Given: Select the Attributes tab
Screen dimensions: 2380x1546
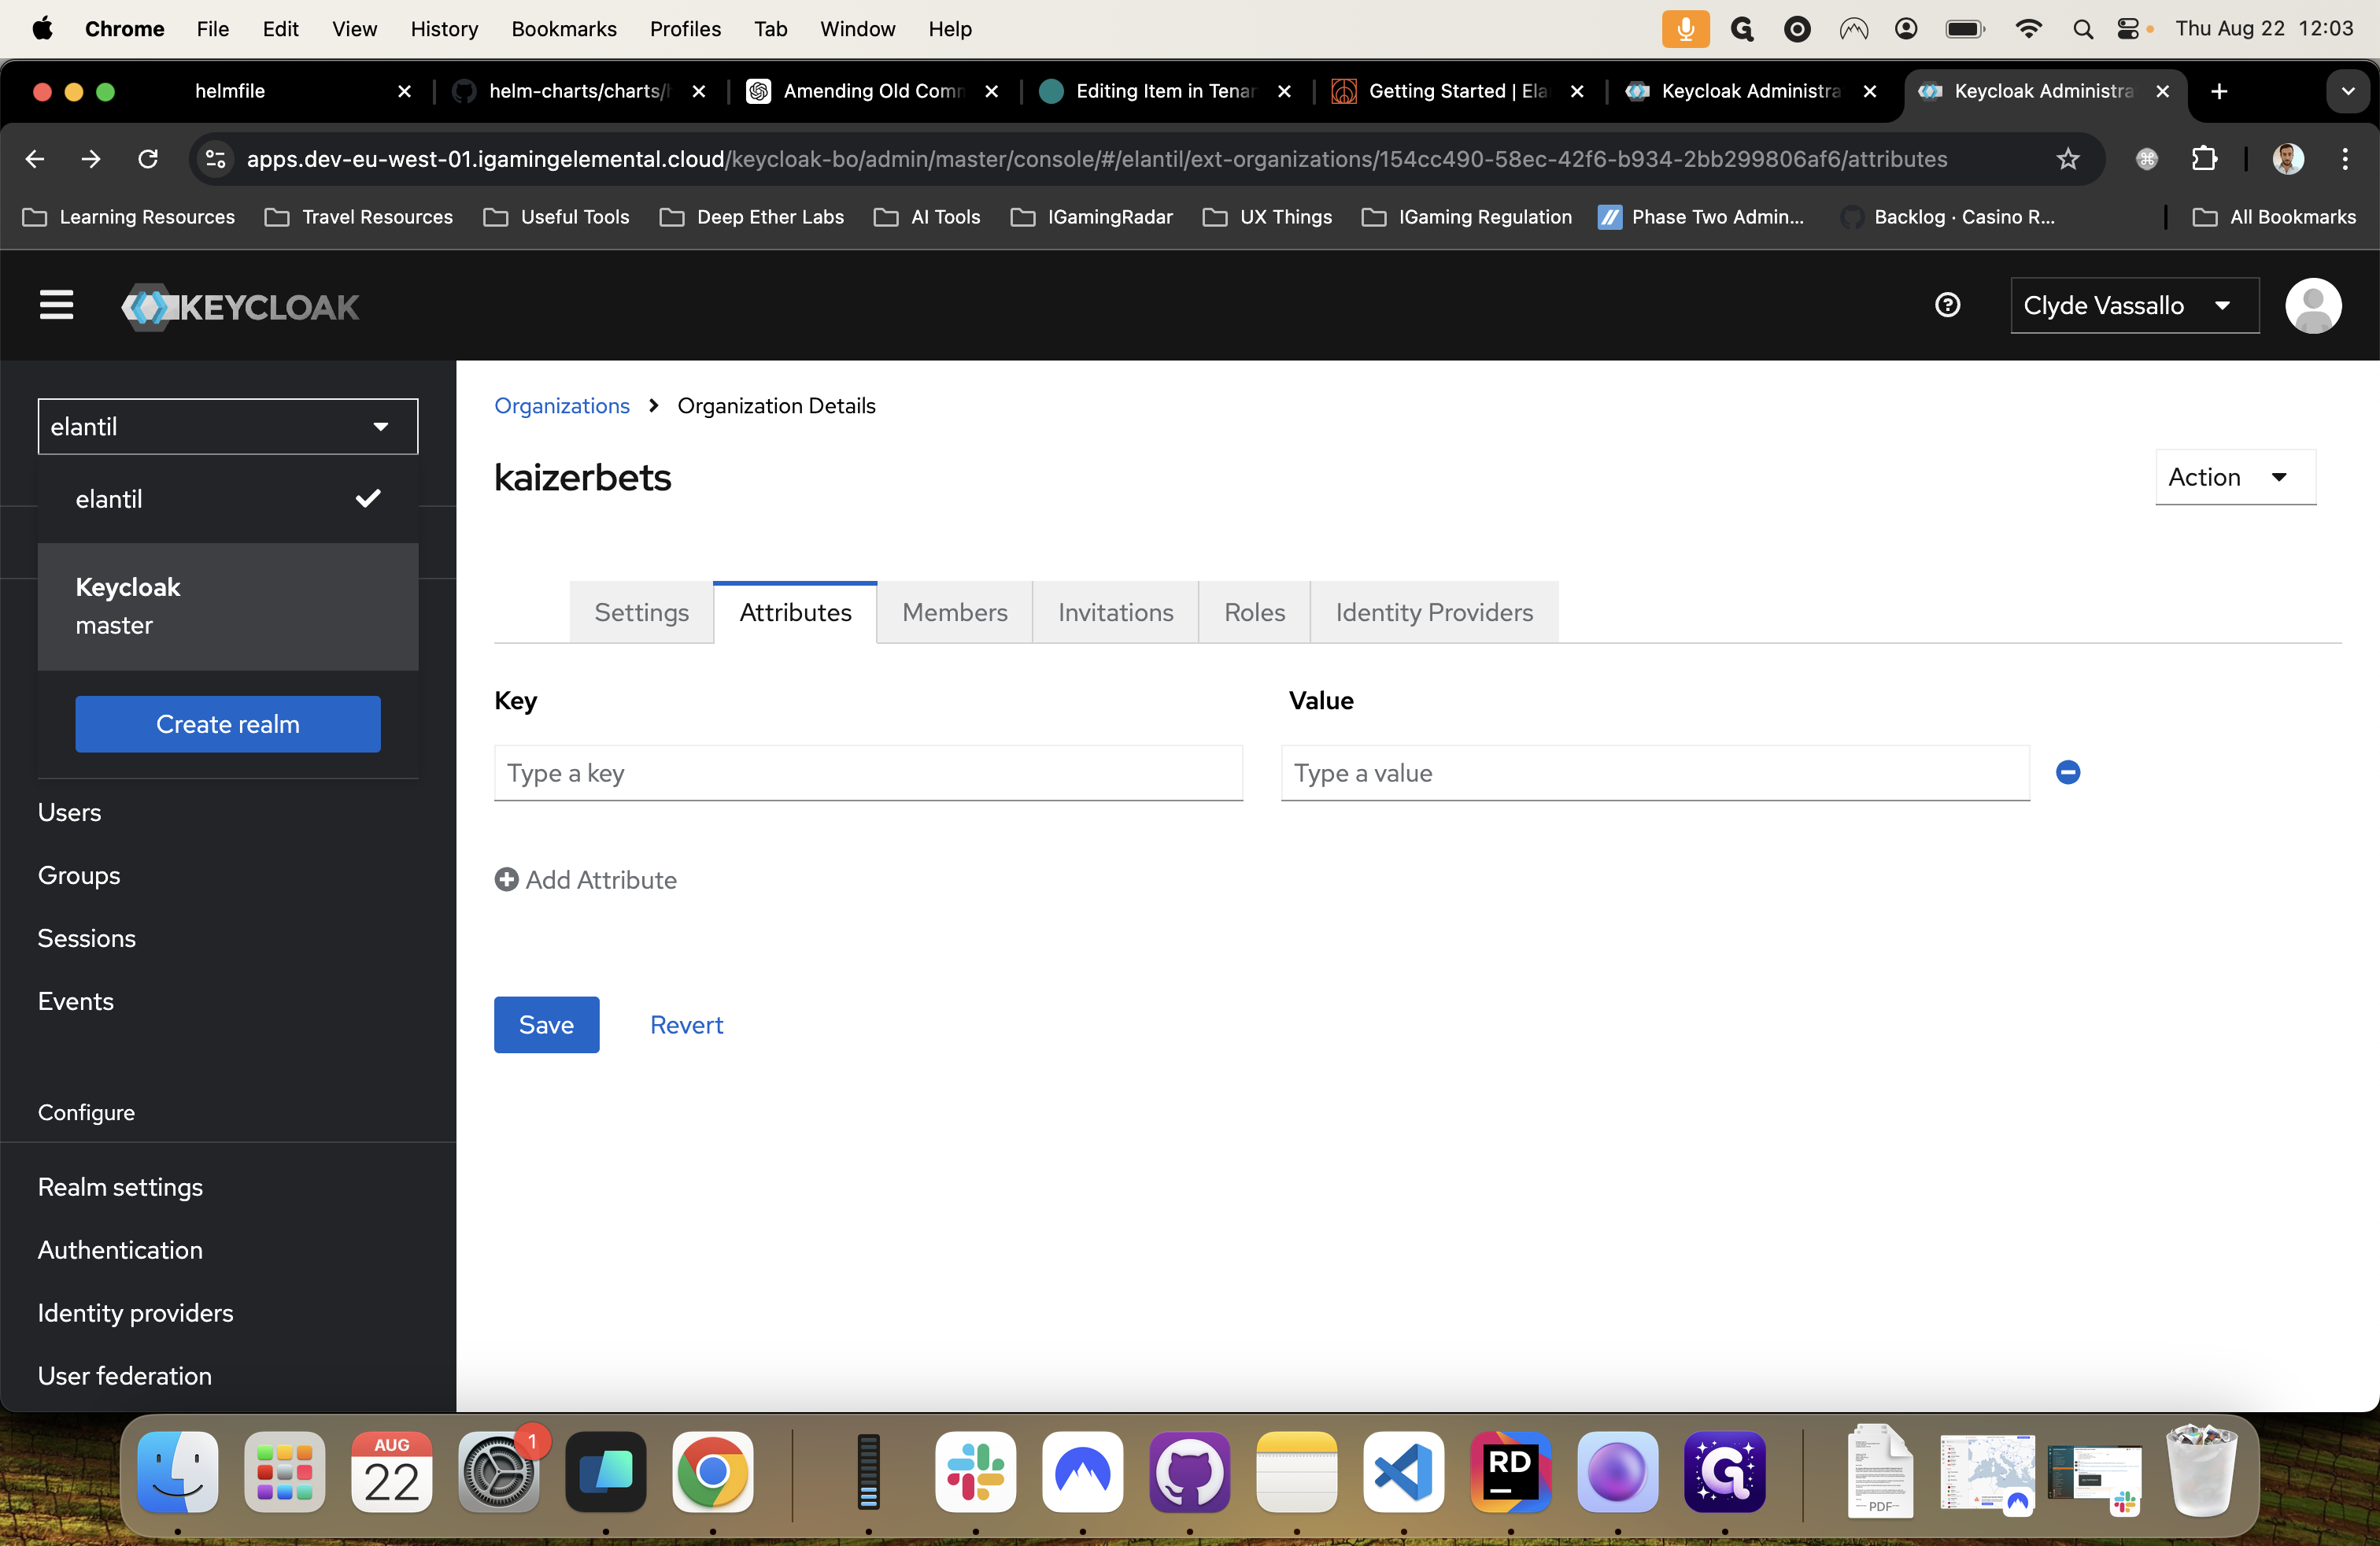Looking at the screenshot, I should [x=795, y=612].
